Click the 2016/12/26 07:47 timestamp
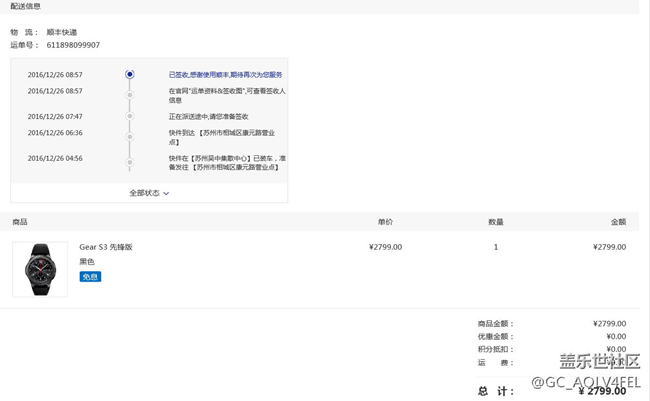 pos(55,117)
